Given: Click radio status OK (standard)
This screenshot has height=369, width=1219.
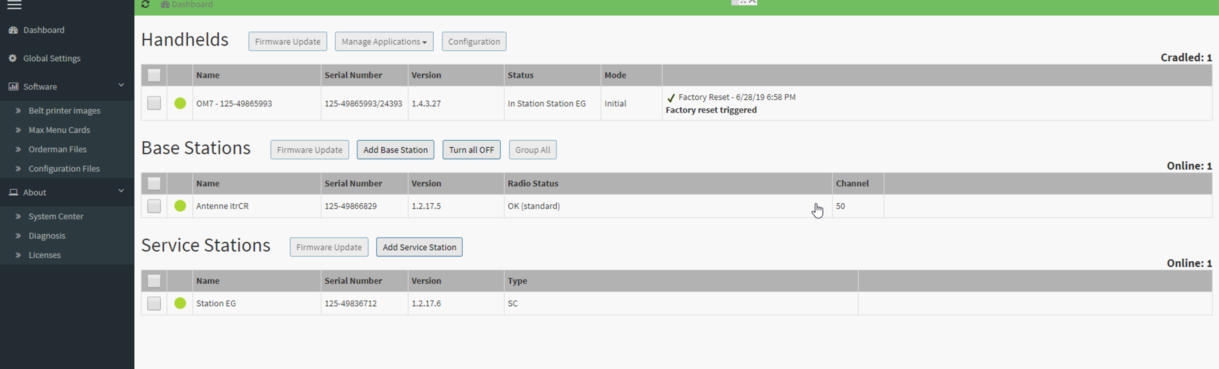Looking at the screenshot, I should [534, 206].
